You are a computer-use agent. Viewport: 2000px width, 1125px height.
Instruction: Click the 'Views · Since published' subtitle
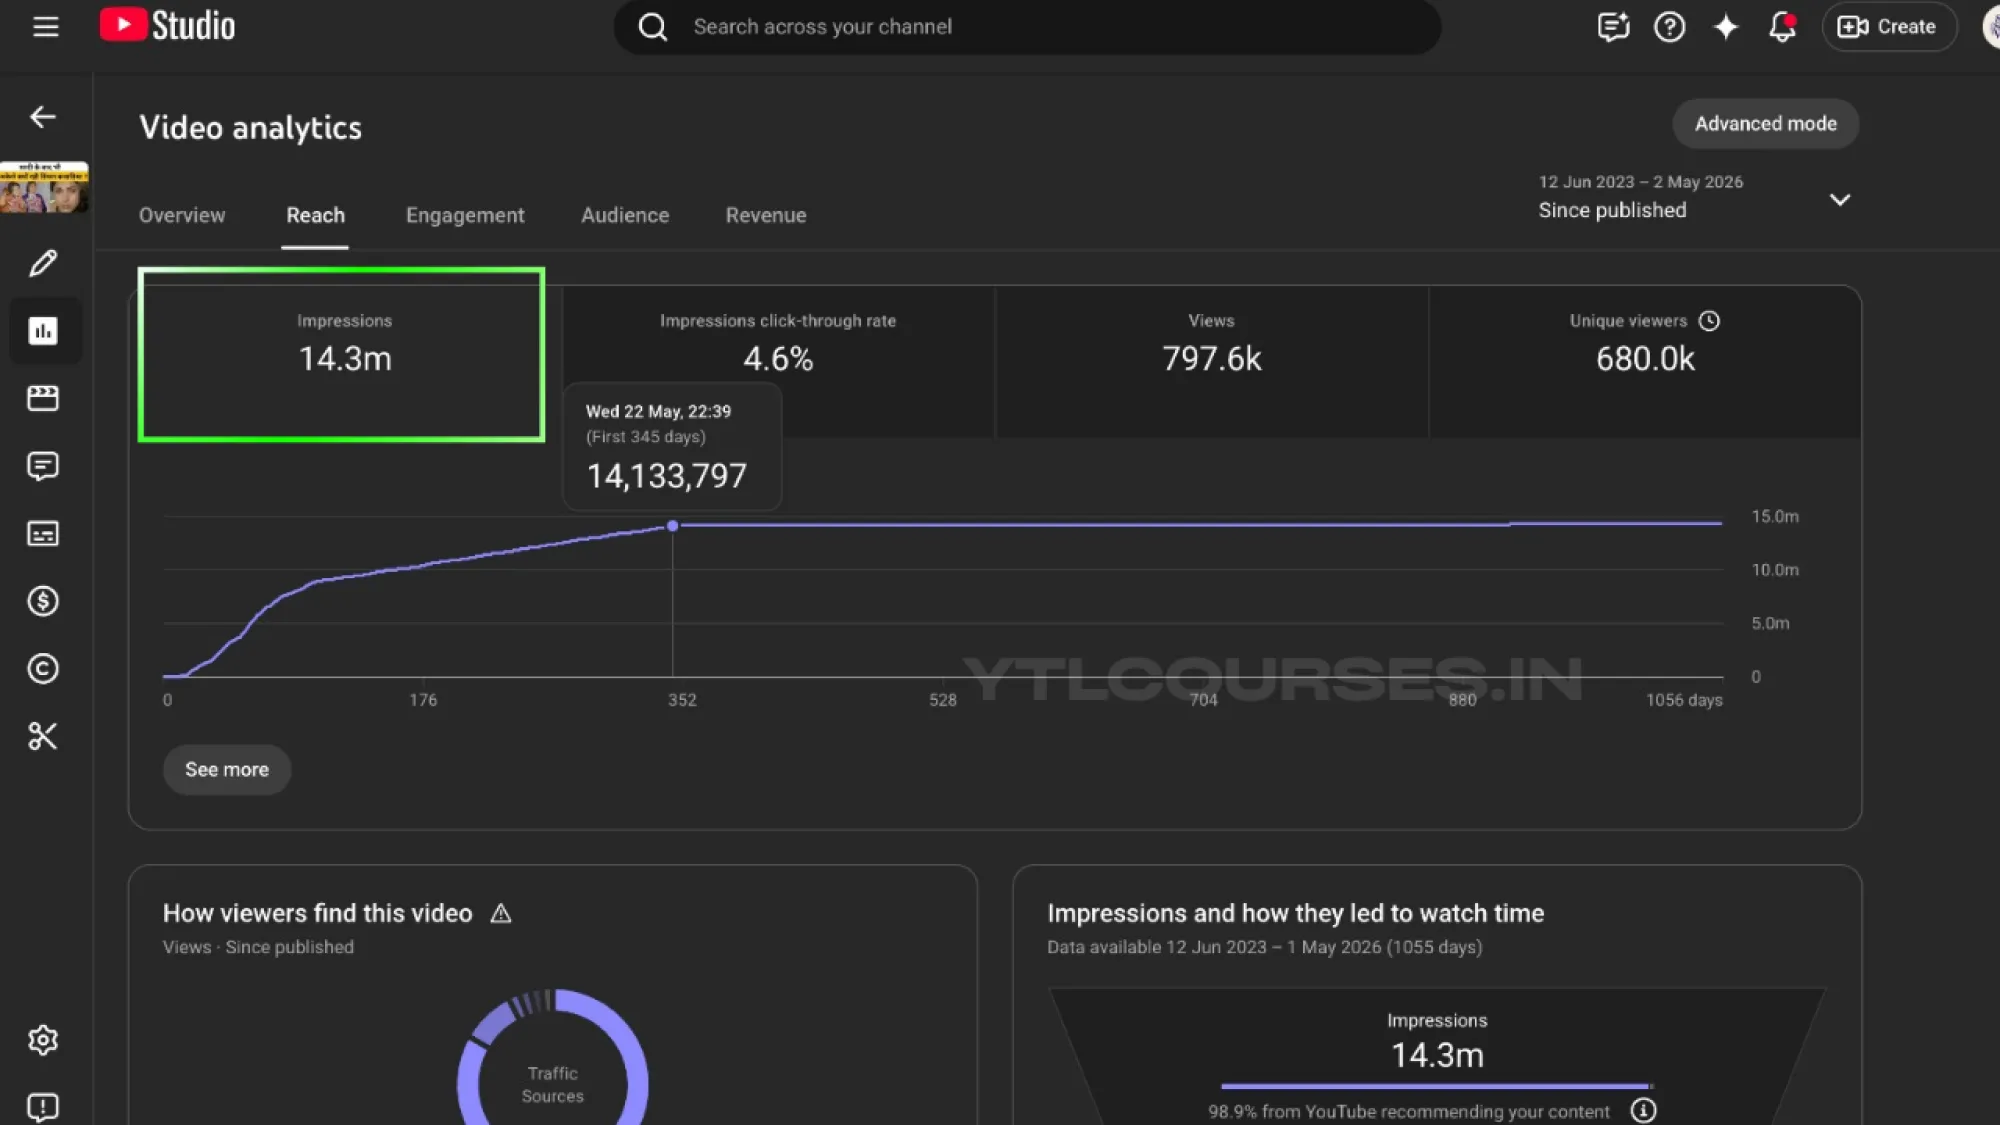[x=258, y=947]
